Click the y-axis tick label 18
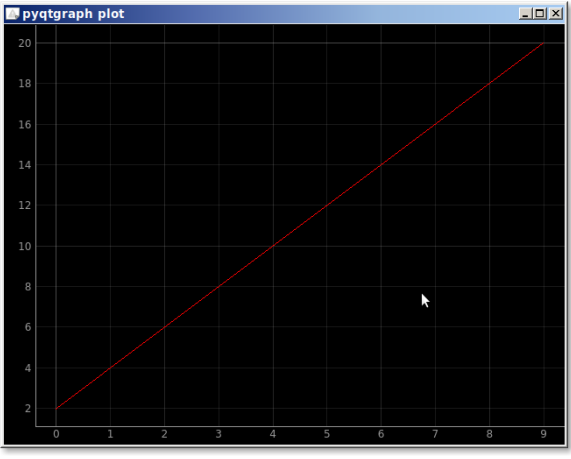The width and height of the screenshot is (571, 459). point(25,84)
